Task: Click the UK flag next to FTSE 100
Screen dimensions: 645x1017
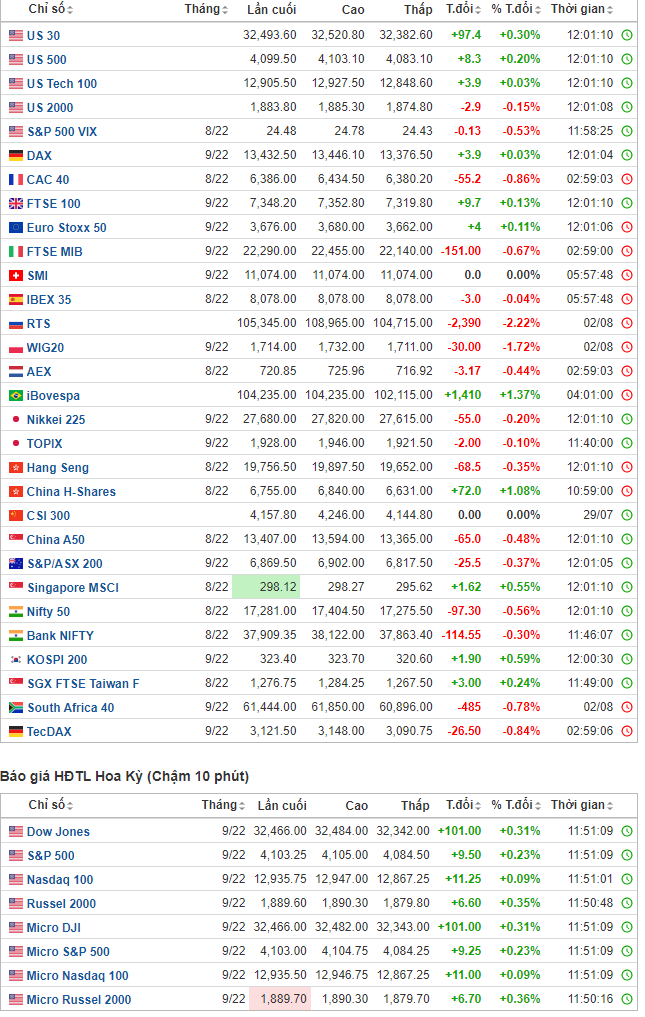Action: pyautogui.click(x=16, y=204)
